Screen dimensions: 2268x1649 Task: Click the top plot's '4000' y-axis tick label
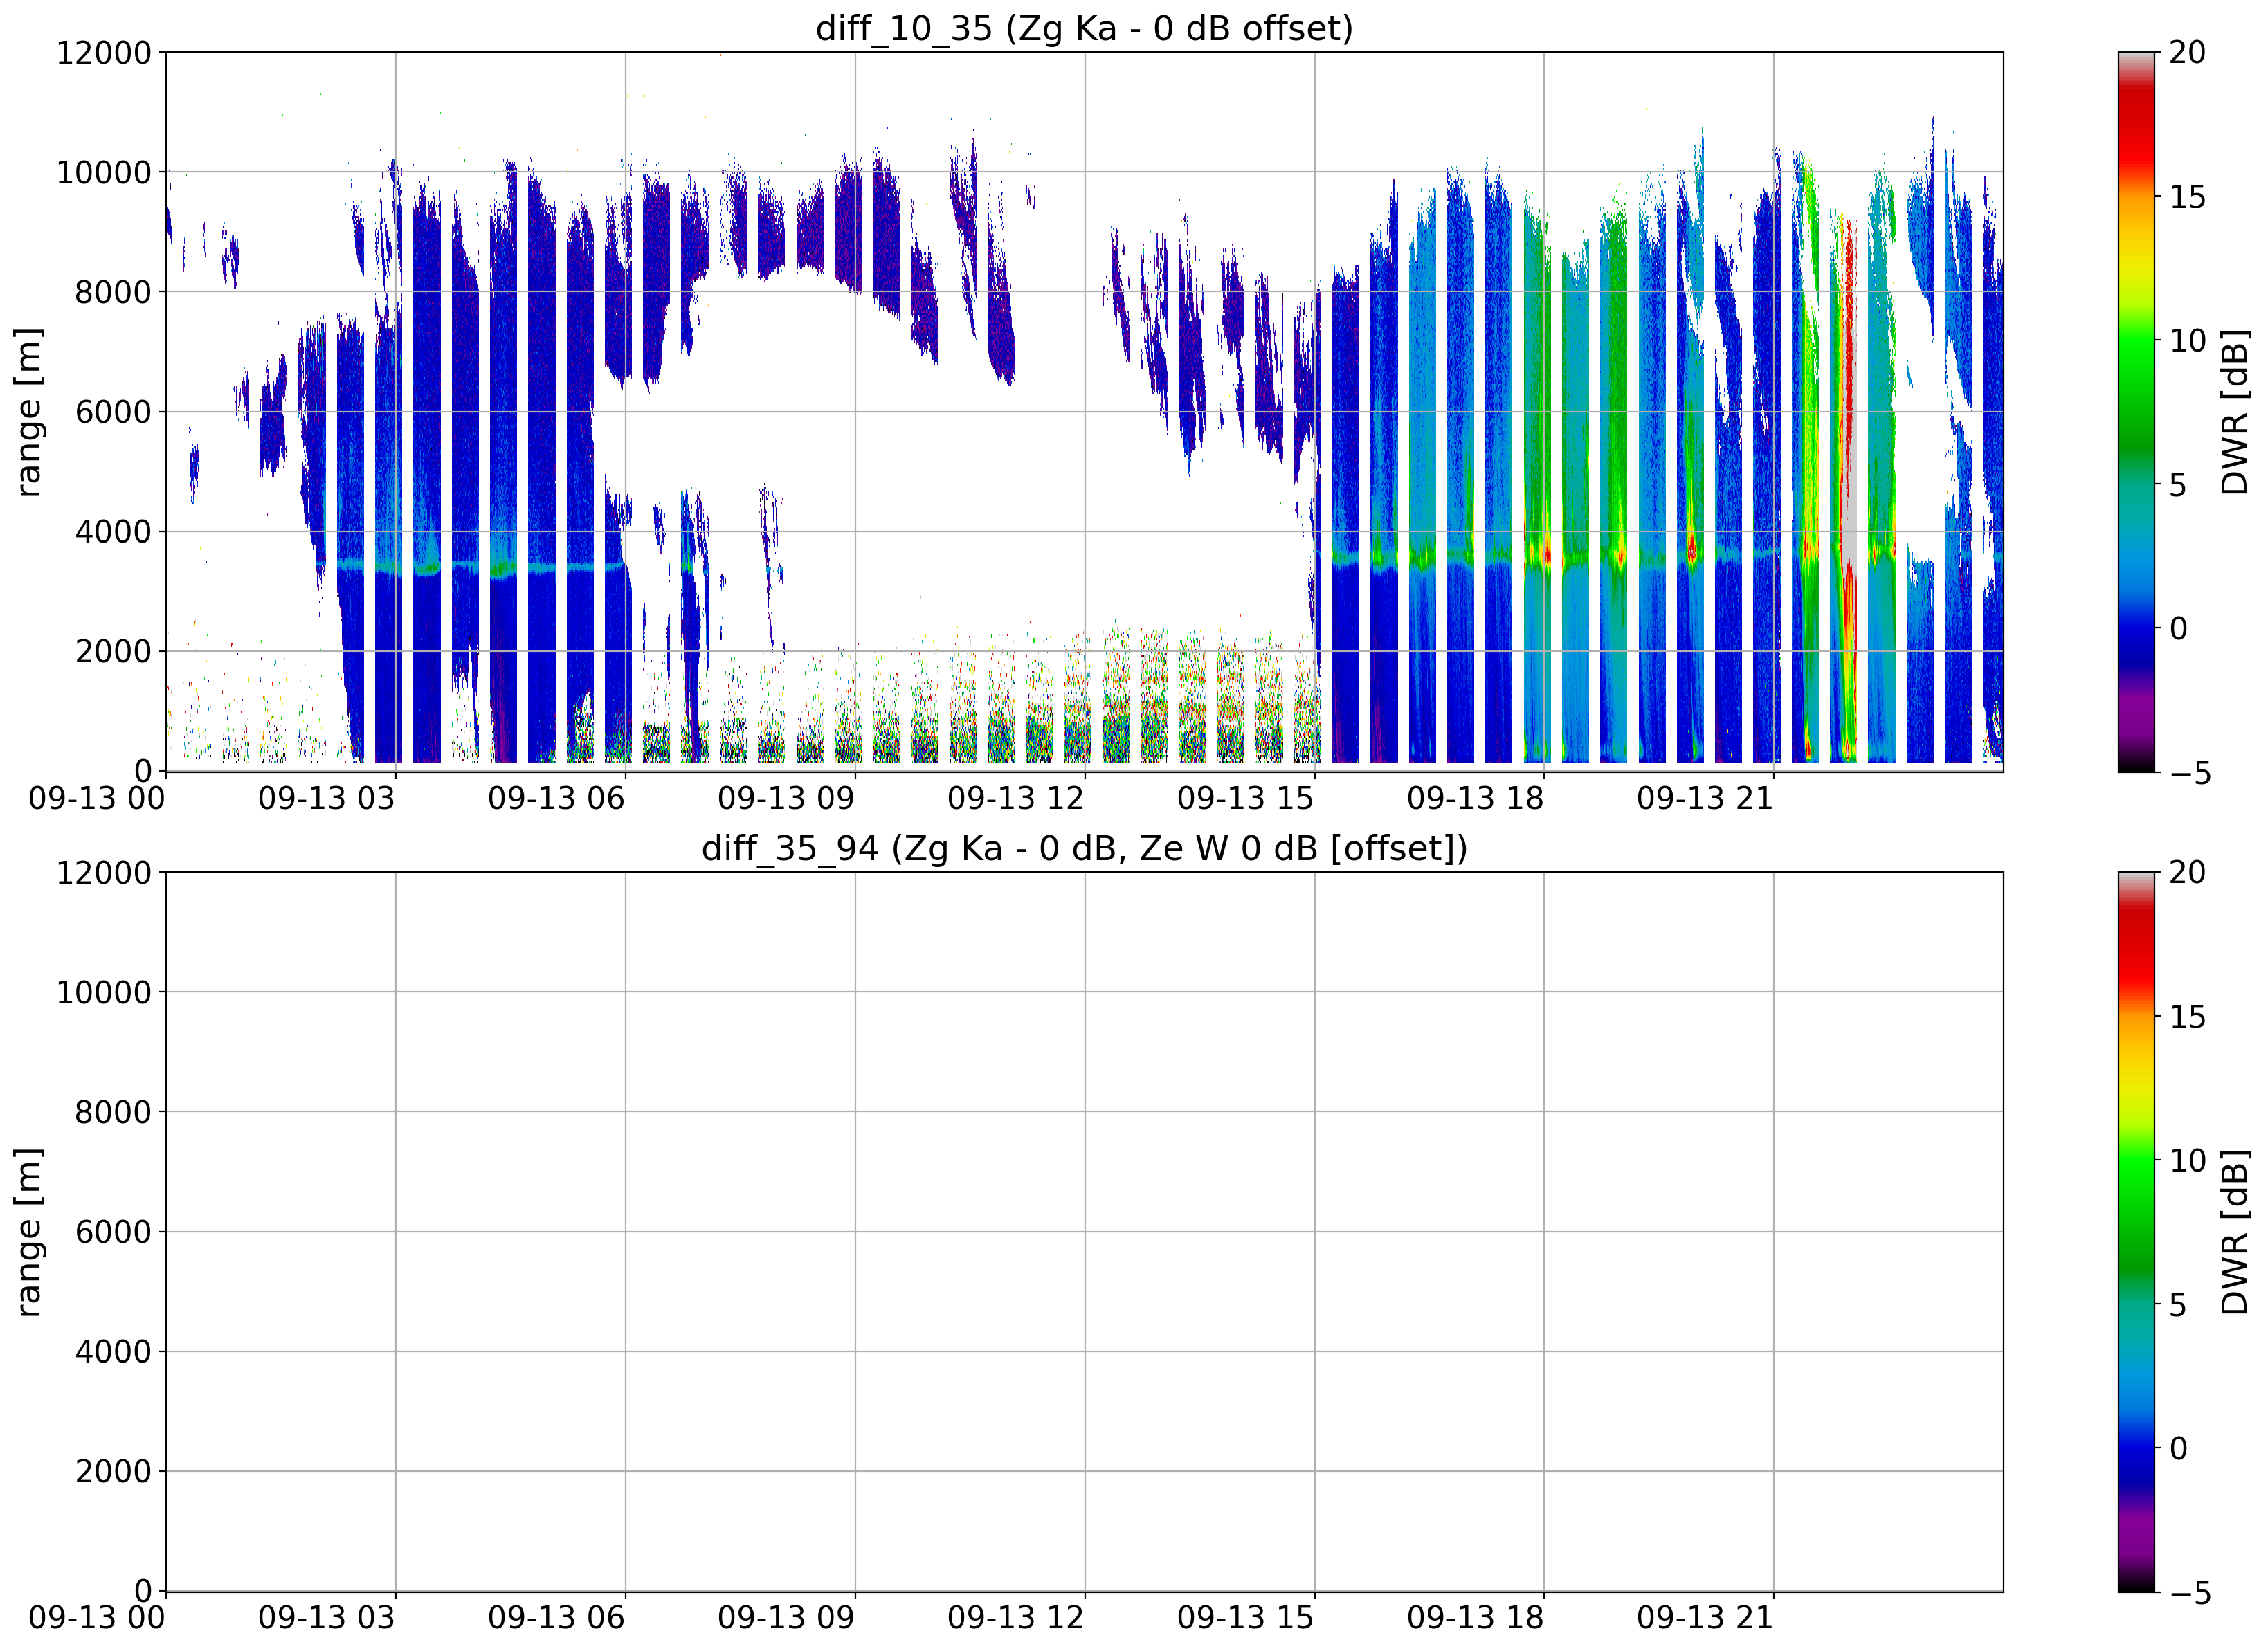pyautogui.click(x=113, y=531)
